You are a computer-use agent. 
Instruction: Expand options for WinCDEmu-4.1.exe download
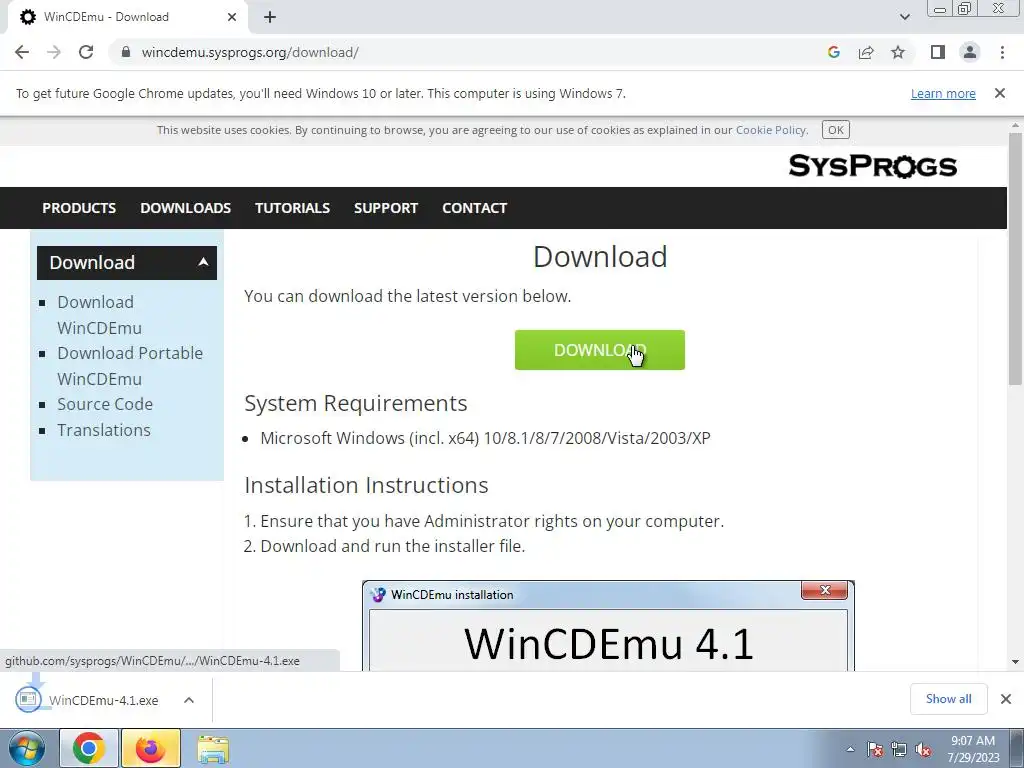click(x=189, y=700)
